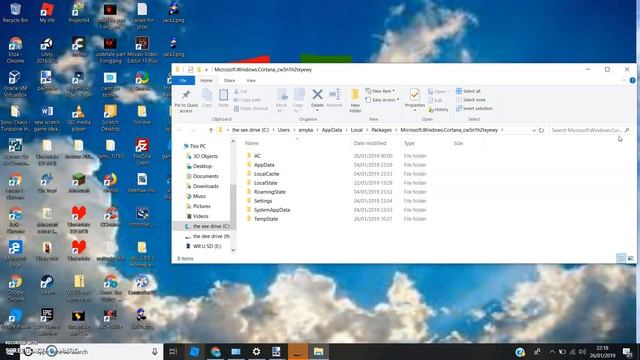Select the LocalCache folder

tap(267, 174)
